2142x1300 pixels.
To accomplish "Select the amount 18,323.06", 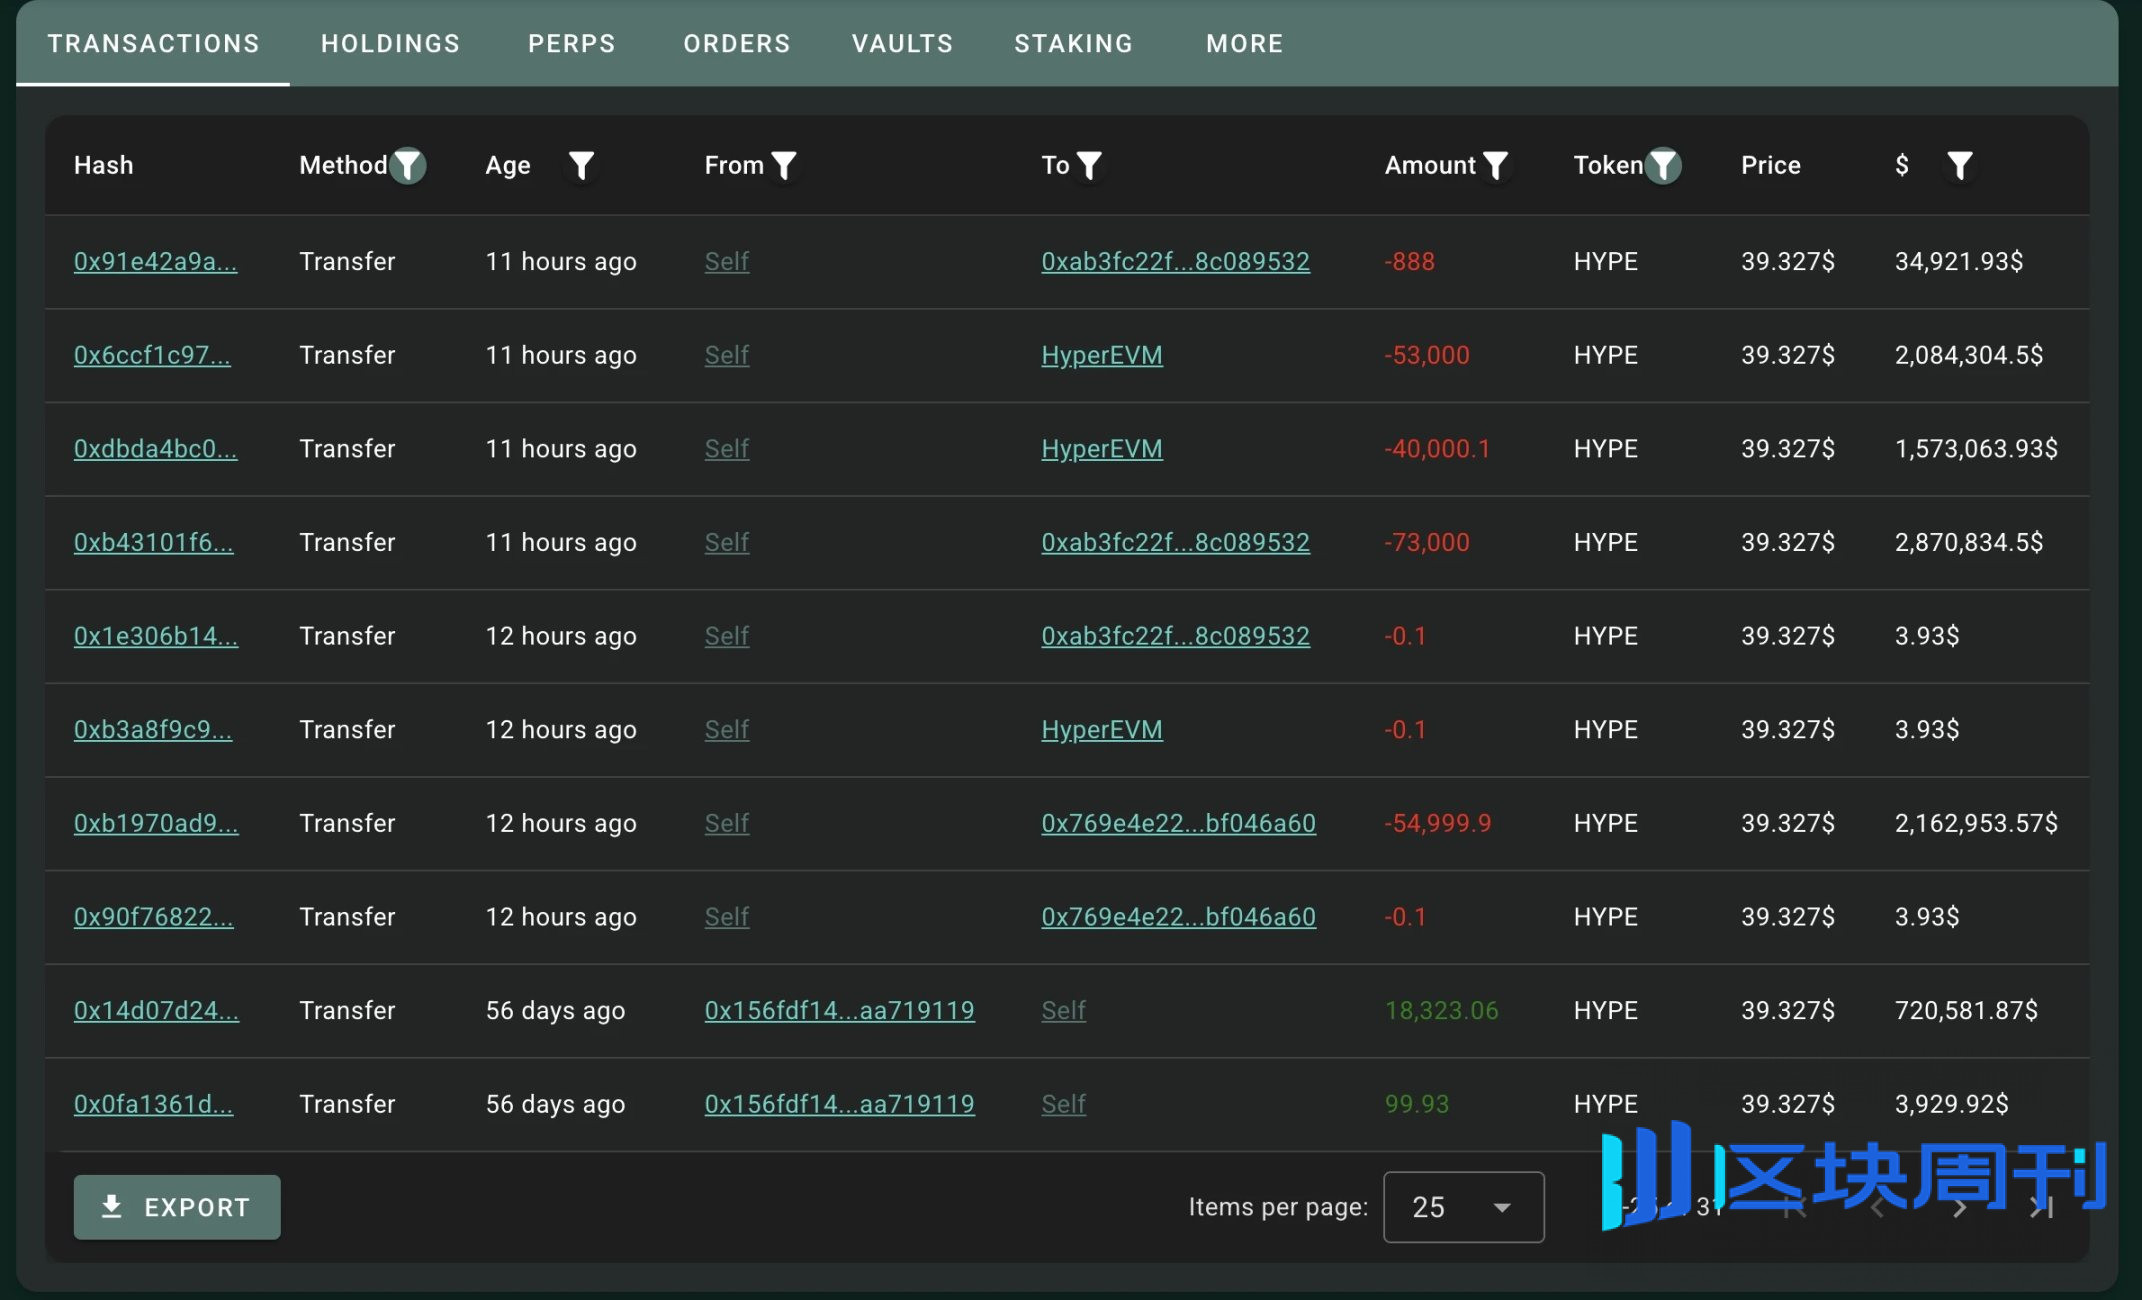I will (x=1441, y=1011).
